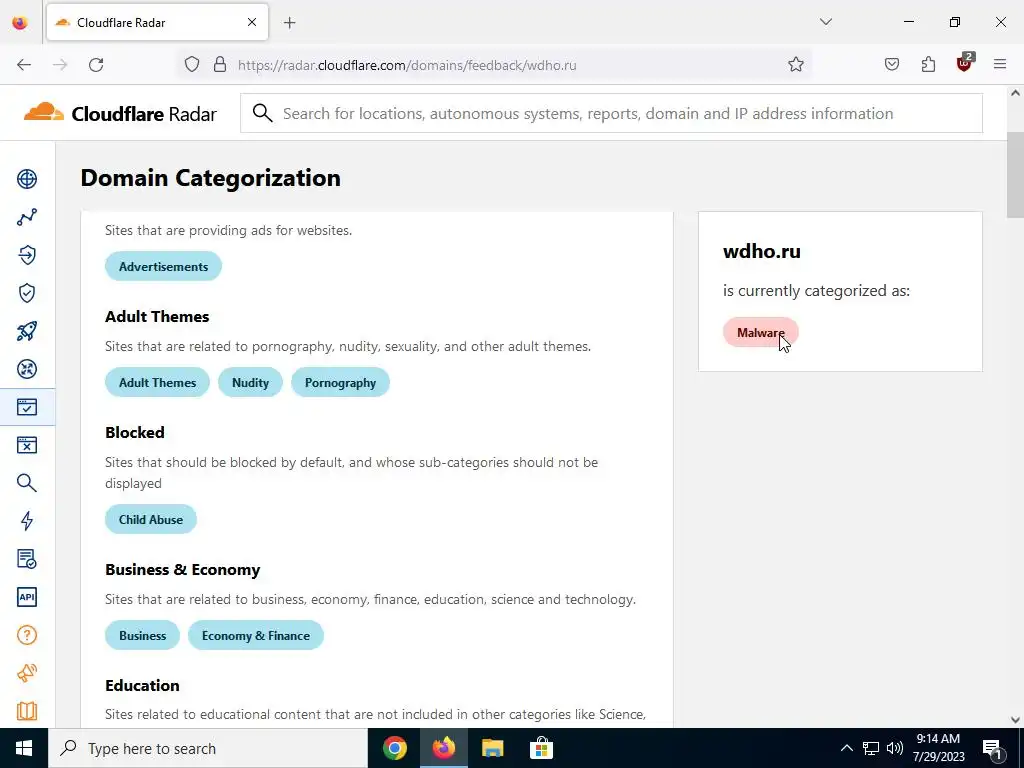Open Microsoft Store from the taskbar
The width and height of the screenshot is (1024, 768).
pos(541,748)
